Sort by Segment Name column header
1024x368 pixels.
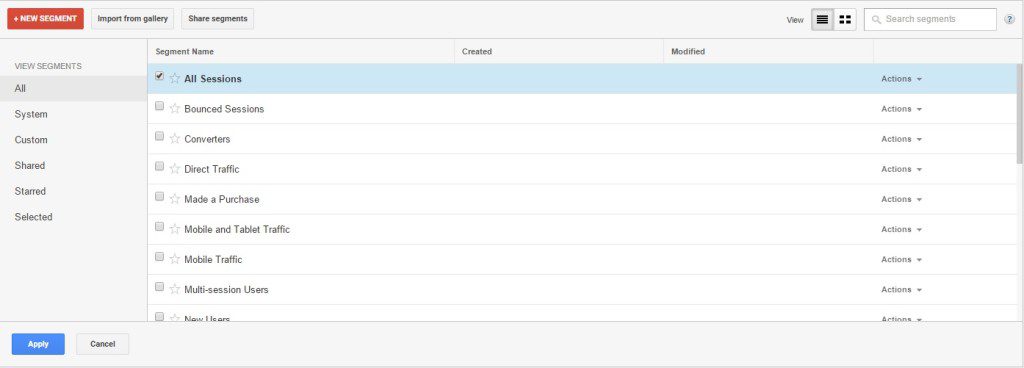point(301,52)
